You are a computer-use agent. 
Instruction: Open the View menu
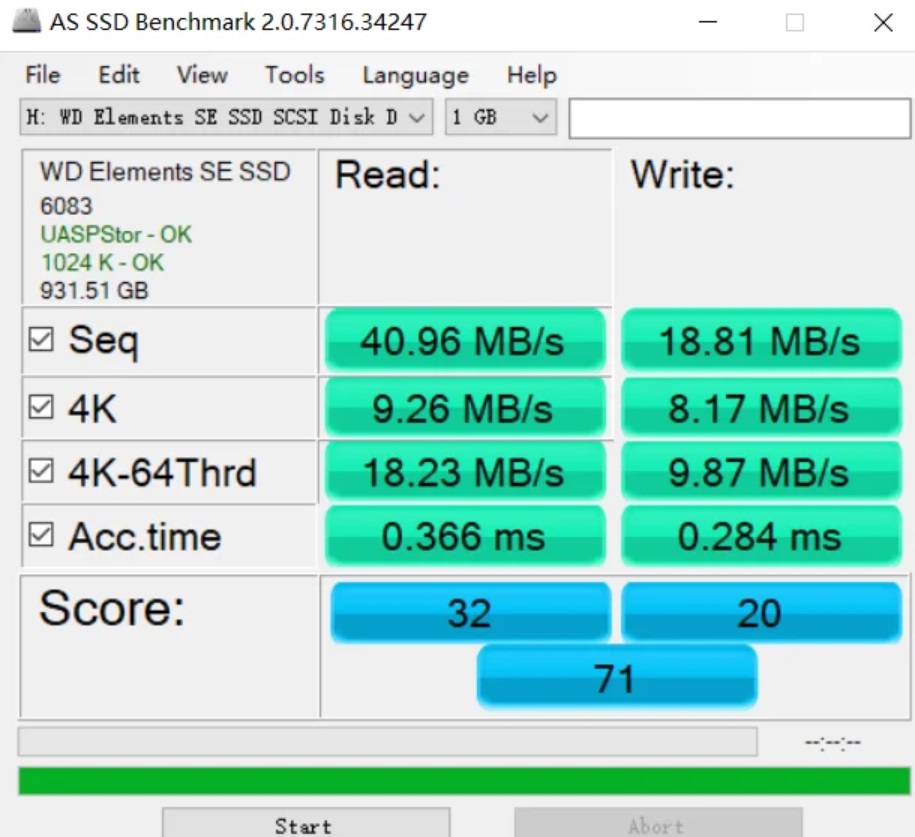click(202, 75)
